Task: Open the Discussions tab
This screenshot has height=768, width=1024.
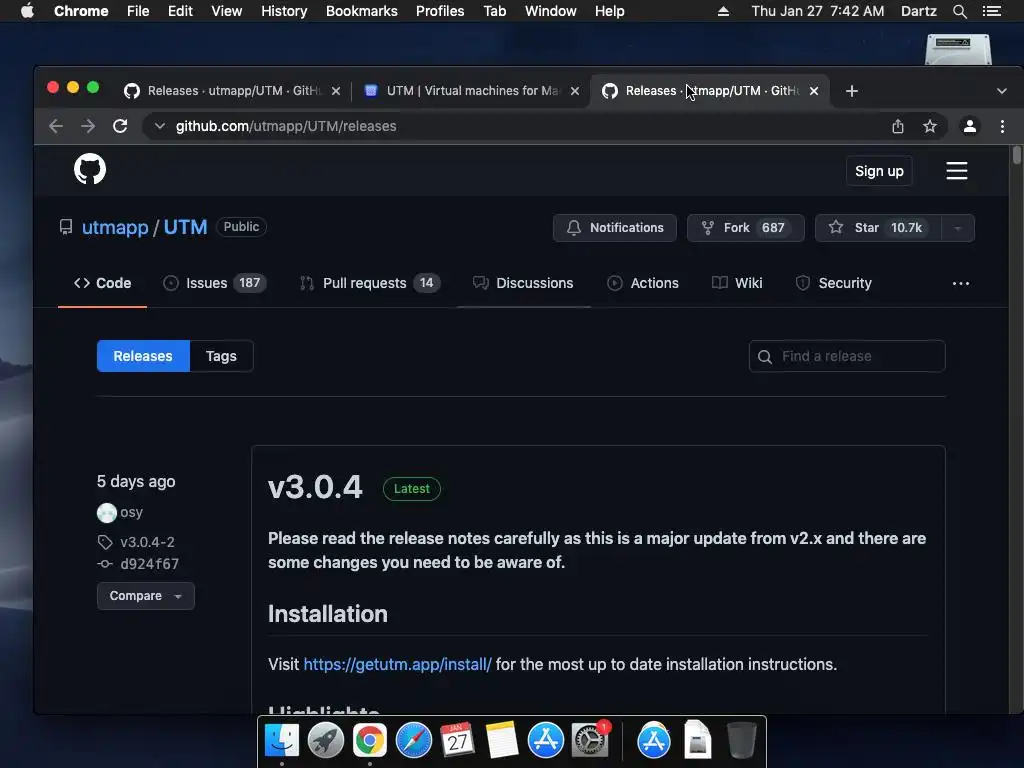Action: (523, 283)
